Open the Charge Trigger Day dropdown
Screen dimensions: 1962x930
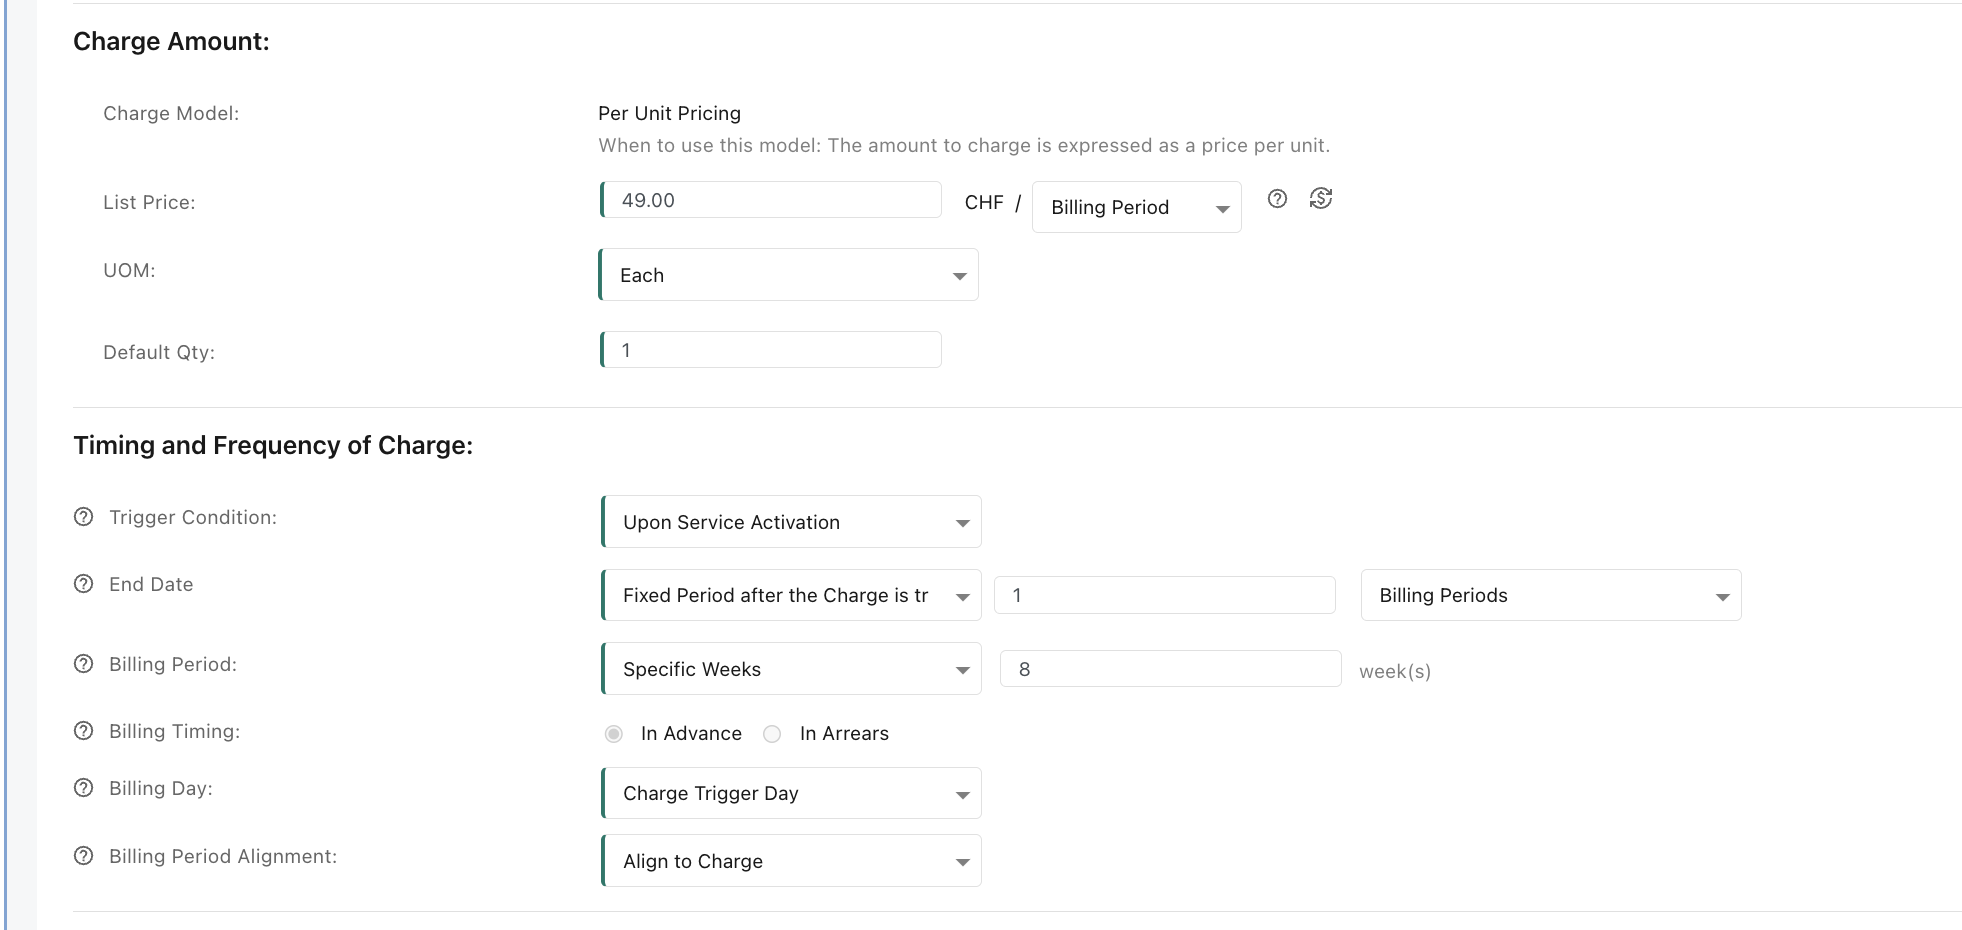791,793
